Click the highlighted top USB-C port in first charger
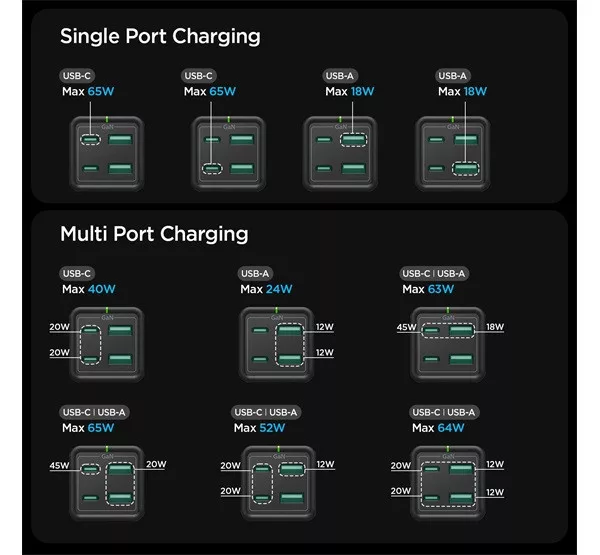Screen dimensions: 600x555 click(x=90, y=140)
